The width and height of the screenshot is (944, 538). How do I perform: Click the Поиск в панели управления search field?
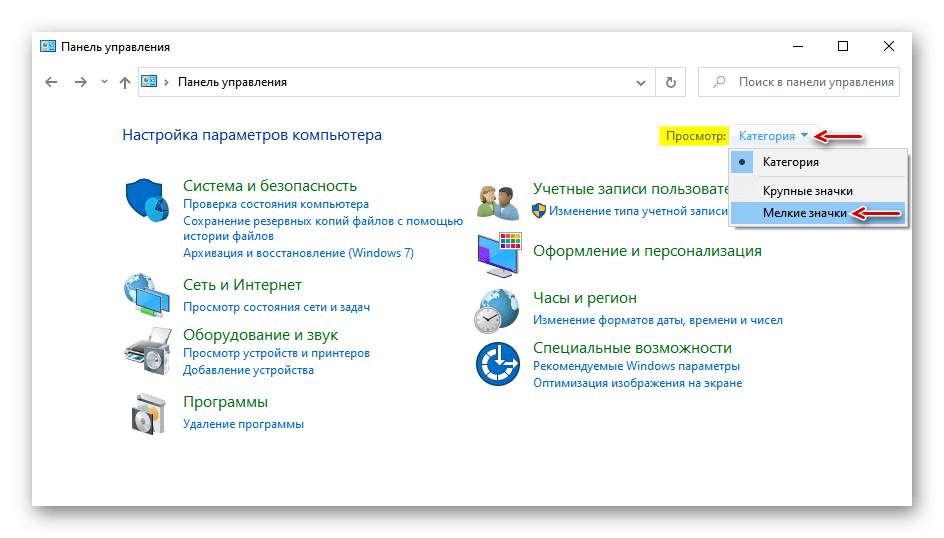pyautogui.click(x=799, y=82)
